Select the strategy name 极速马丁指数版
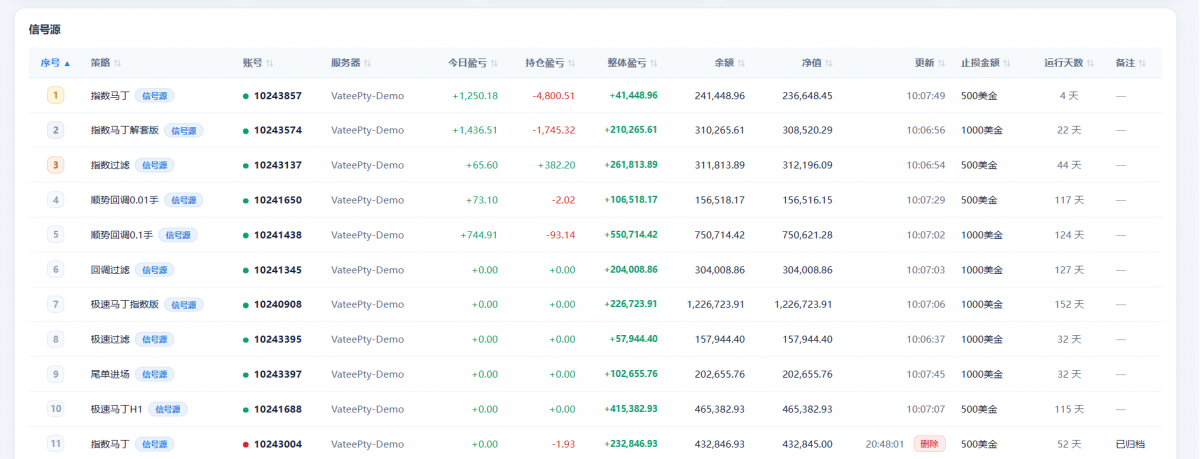Viewport: 1200px width, 459px height. 125,304
